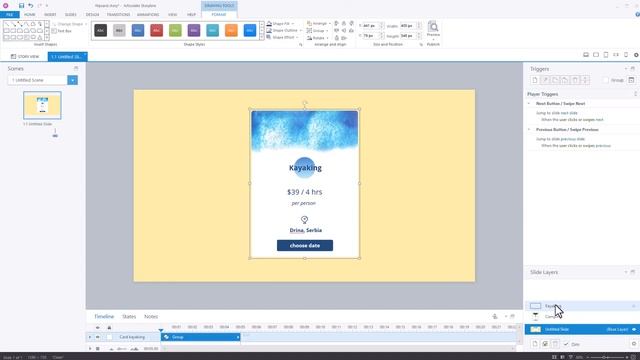Switch to the HOME ribbon tab
Screen dimensions: 640x360
(29, 14)
